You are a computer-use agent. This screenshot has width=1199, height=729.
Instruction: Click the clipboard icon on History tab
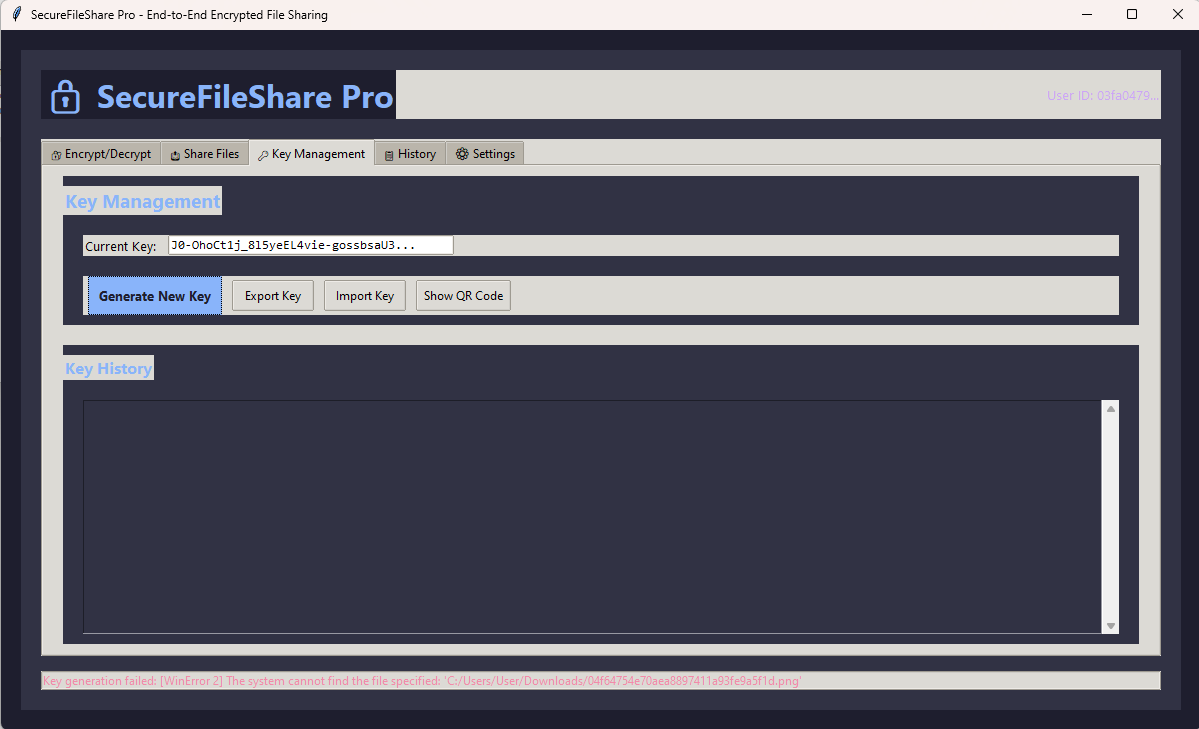389,155
